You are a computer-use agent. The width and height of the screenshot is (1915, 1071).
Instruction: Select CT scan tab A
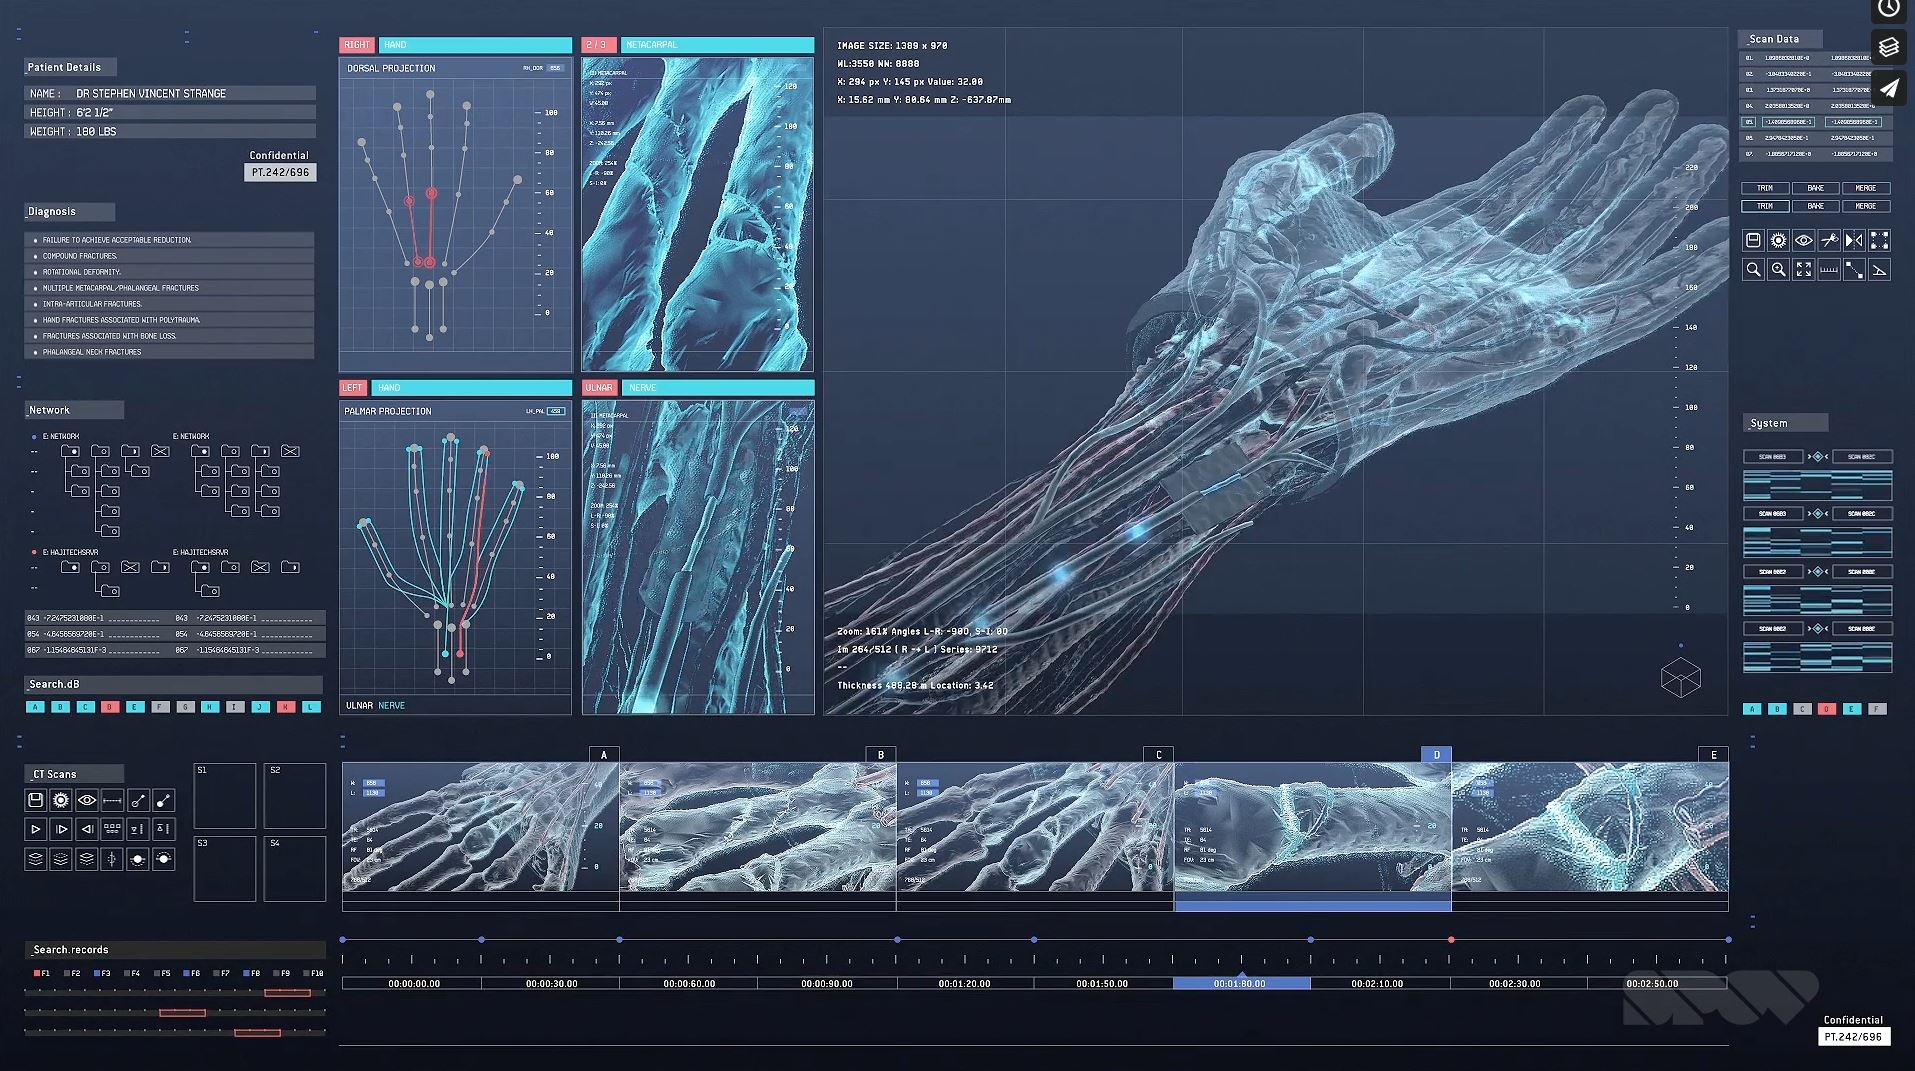click(604, 755)
